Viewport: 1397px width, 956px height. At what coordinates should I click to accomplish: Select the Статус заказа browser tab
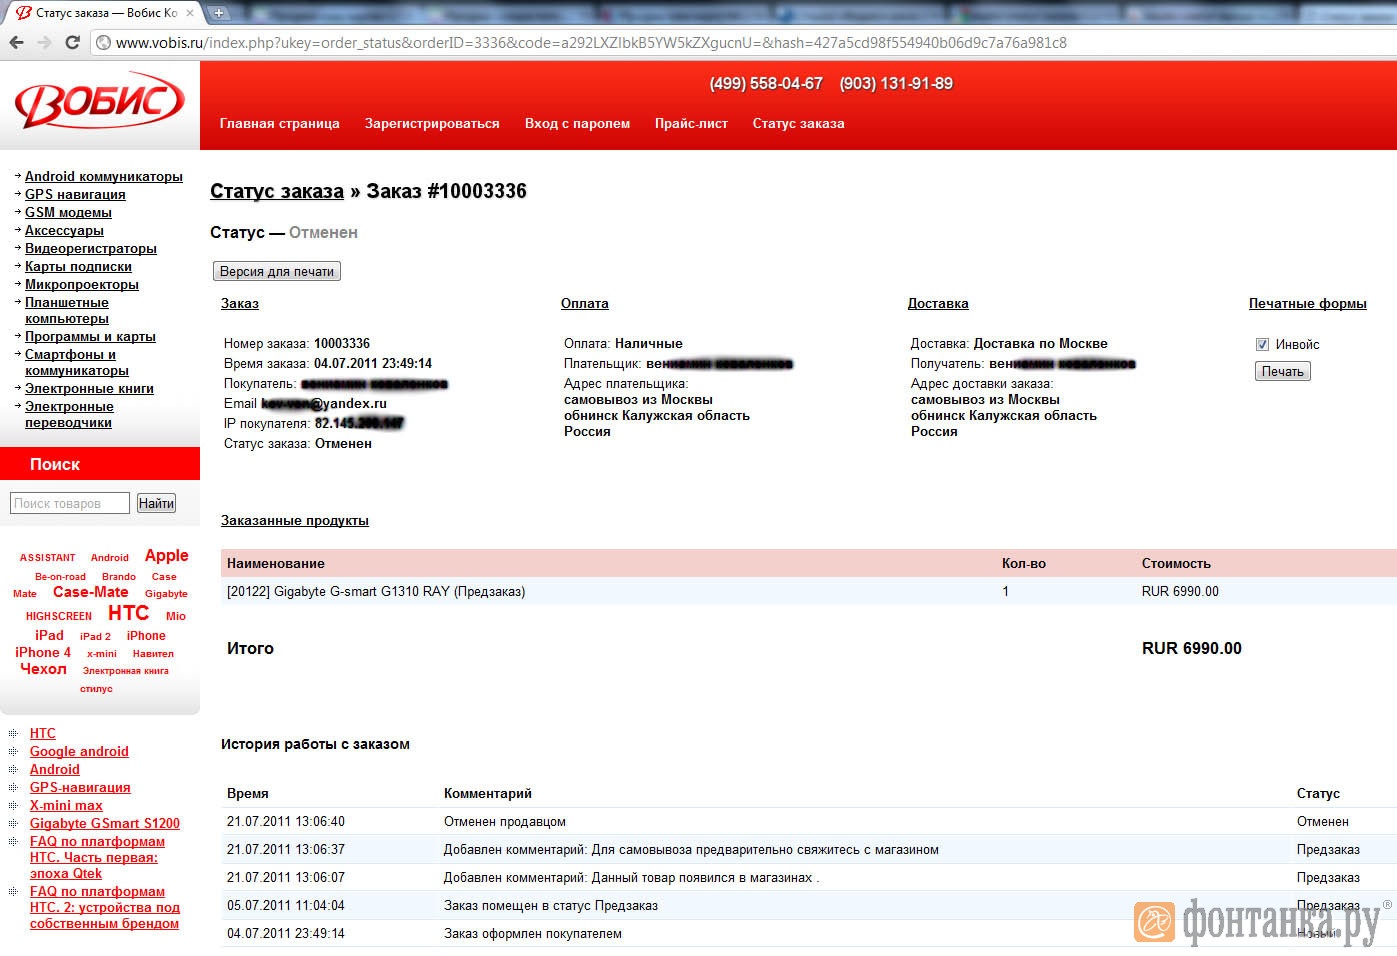105,13
